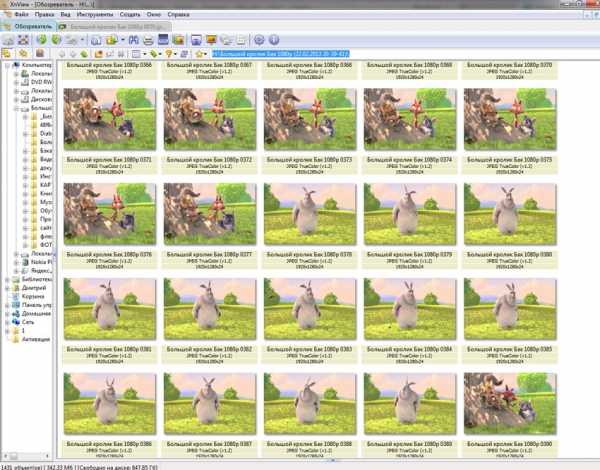The width and height of the screenshot is (600, 470).
Task: Open the batch convert icon
Action: coord(112,40)
